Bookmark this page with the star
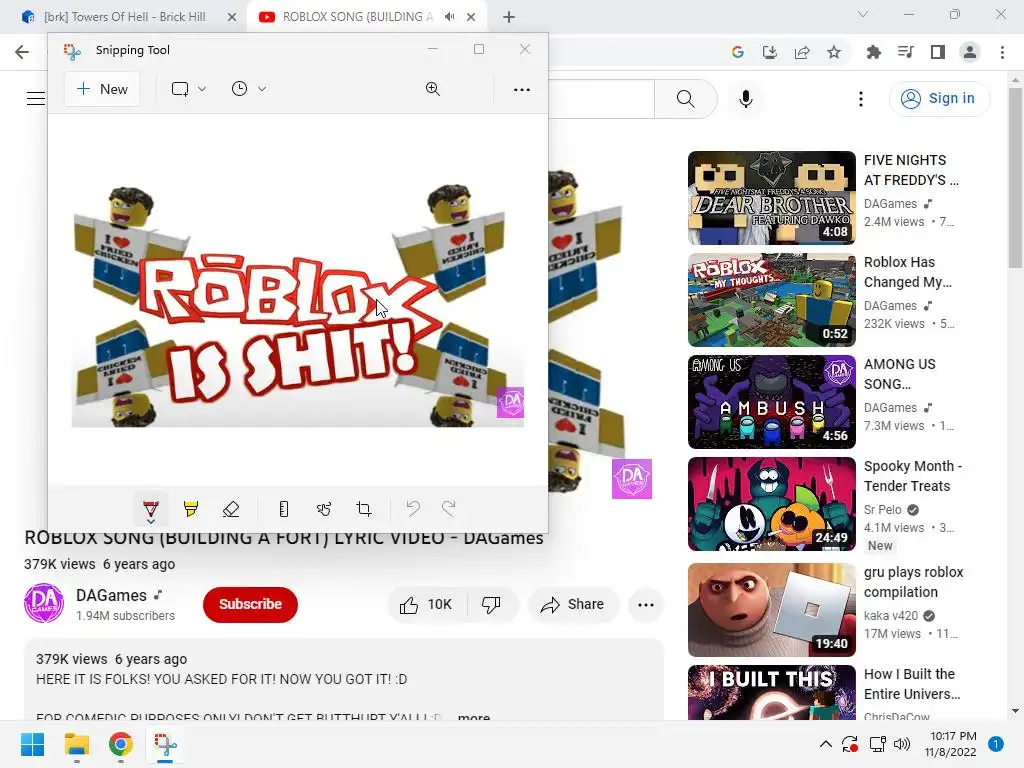This screenshot has width=1024, height=768. 834,52
